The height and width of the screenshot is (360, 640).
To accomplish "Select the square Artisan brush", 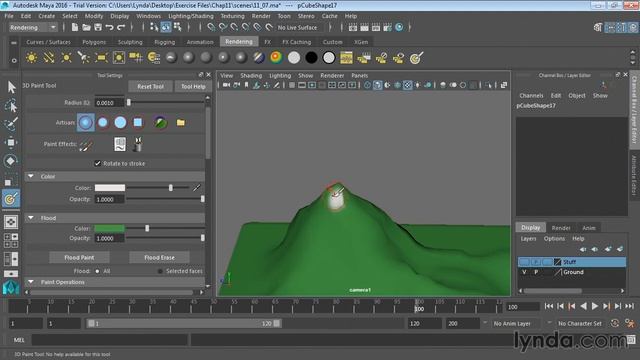I will coord(138,122).
